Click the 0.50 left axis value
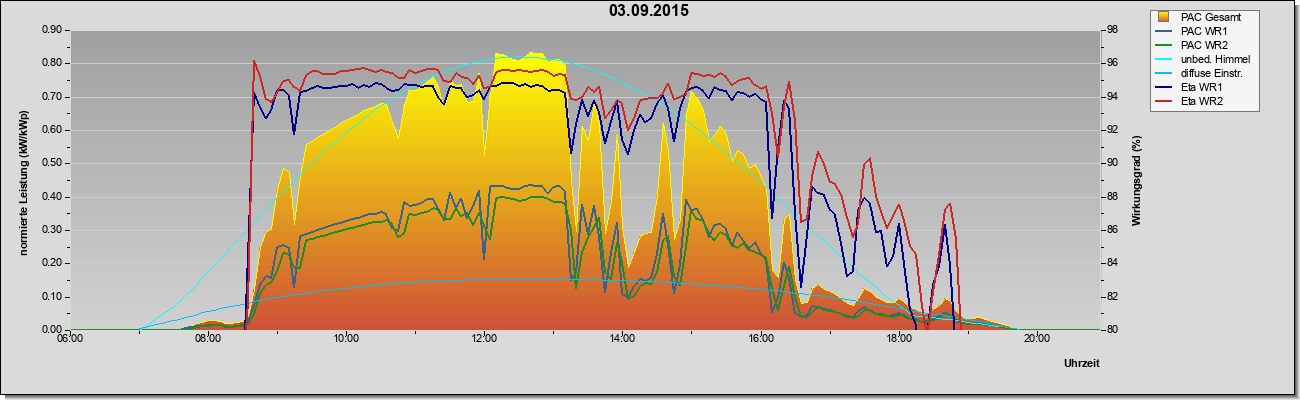This screenshot has height=400, width=1300. [52, 163]
